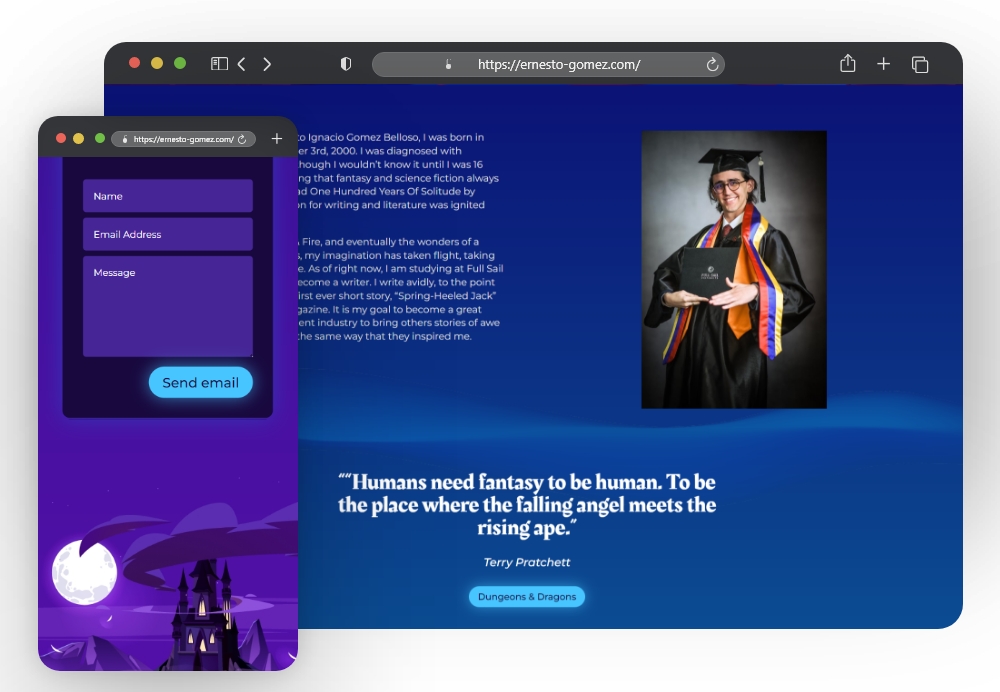The image size is (1000, 692).
Task: Select the ernesto-gomez.com URL in the large browser
Action: (x=559, y=64)
